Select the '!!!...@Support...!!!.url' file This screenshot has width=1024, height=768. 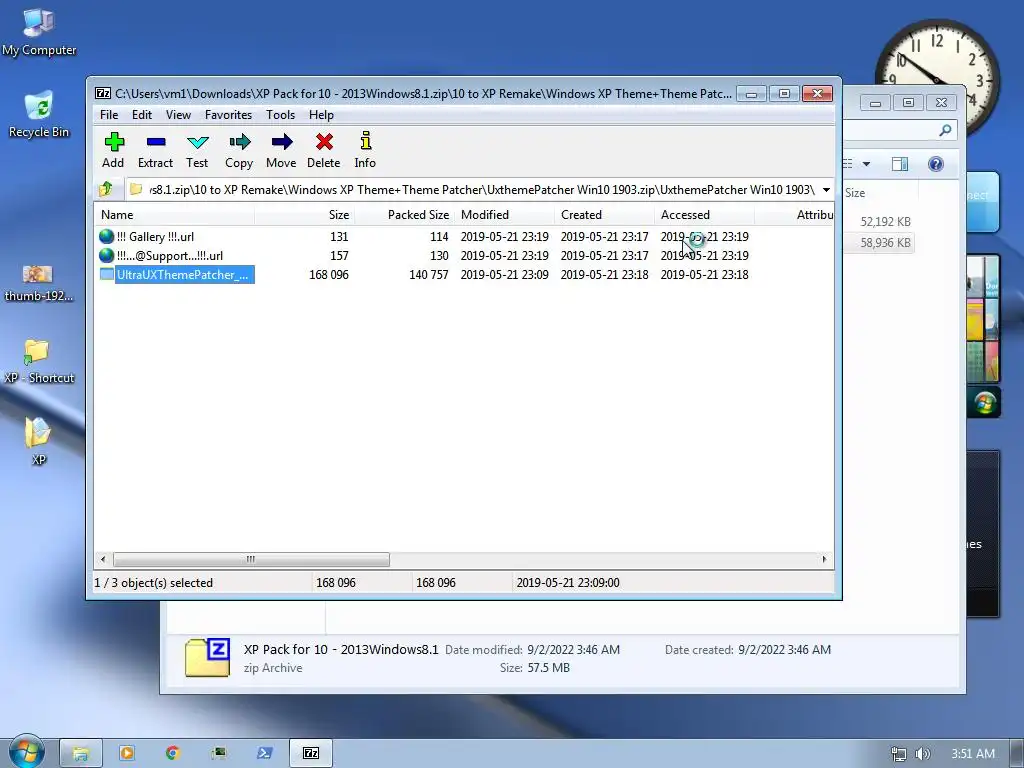click(x=170, y=255)
